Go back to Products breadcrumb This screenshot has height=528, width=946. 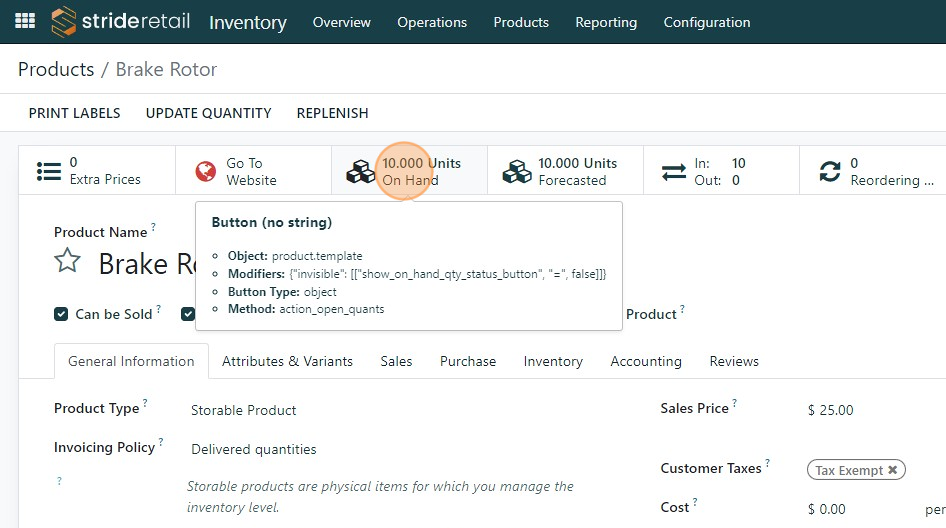click(56, 69)
